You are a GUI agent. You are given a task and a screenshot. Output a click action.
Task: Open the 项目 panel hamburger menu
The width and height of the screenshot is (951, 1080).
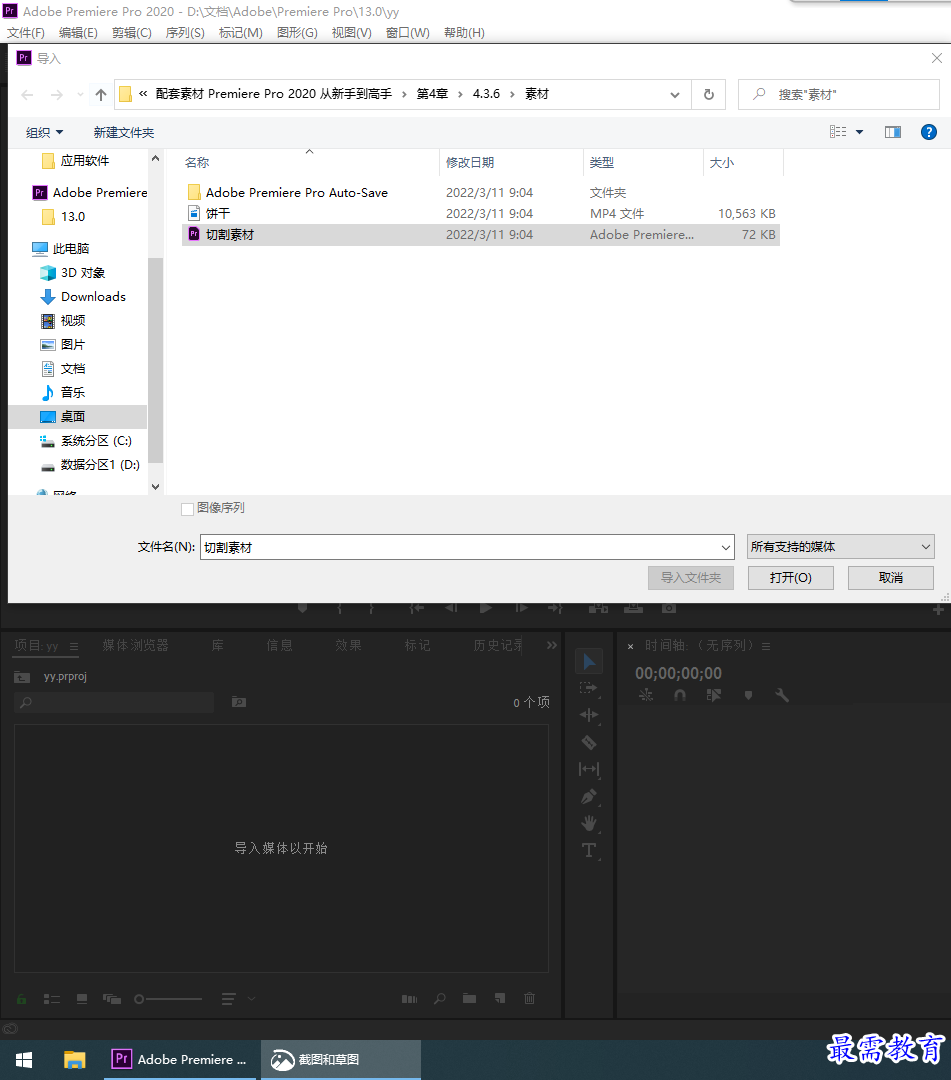pos(74,646)
